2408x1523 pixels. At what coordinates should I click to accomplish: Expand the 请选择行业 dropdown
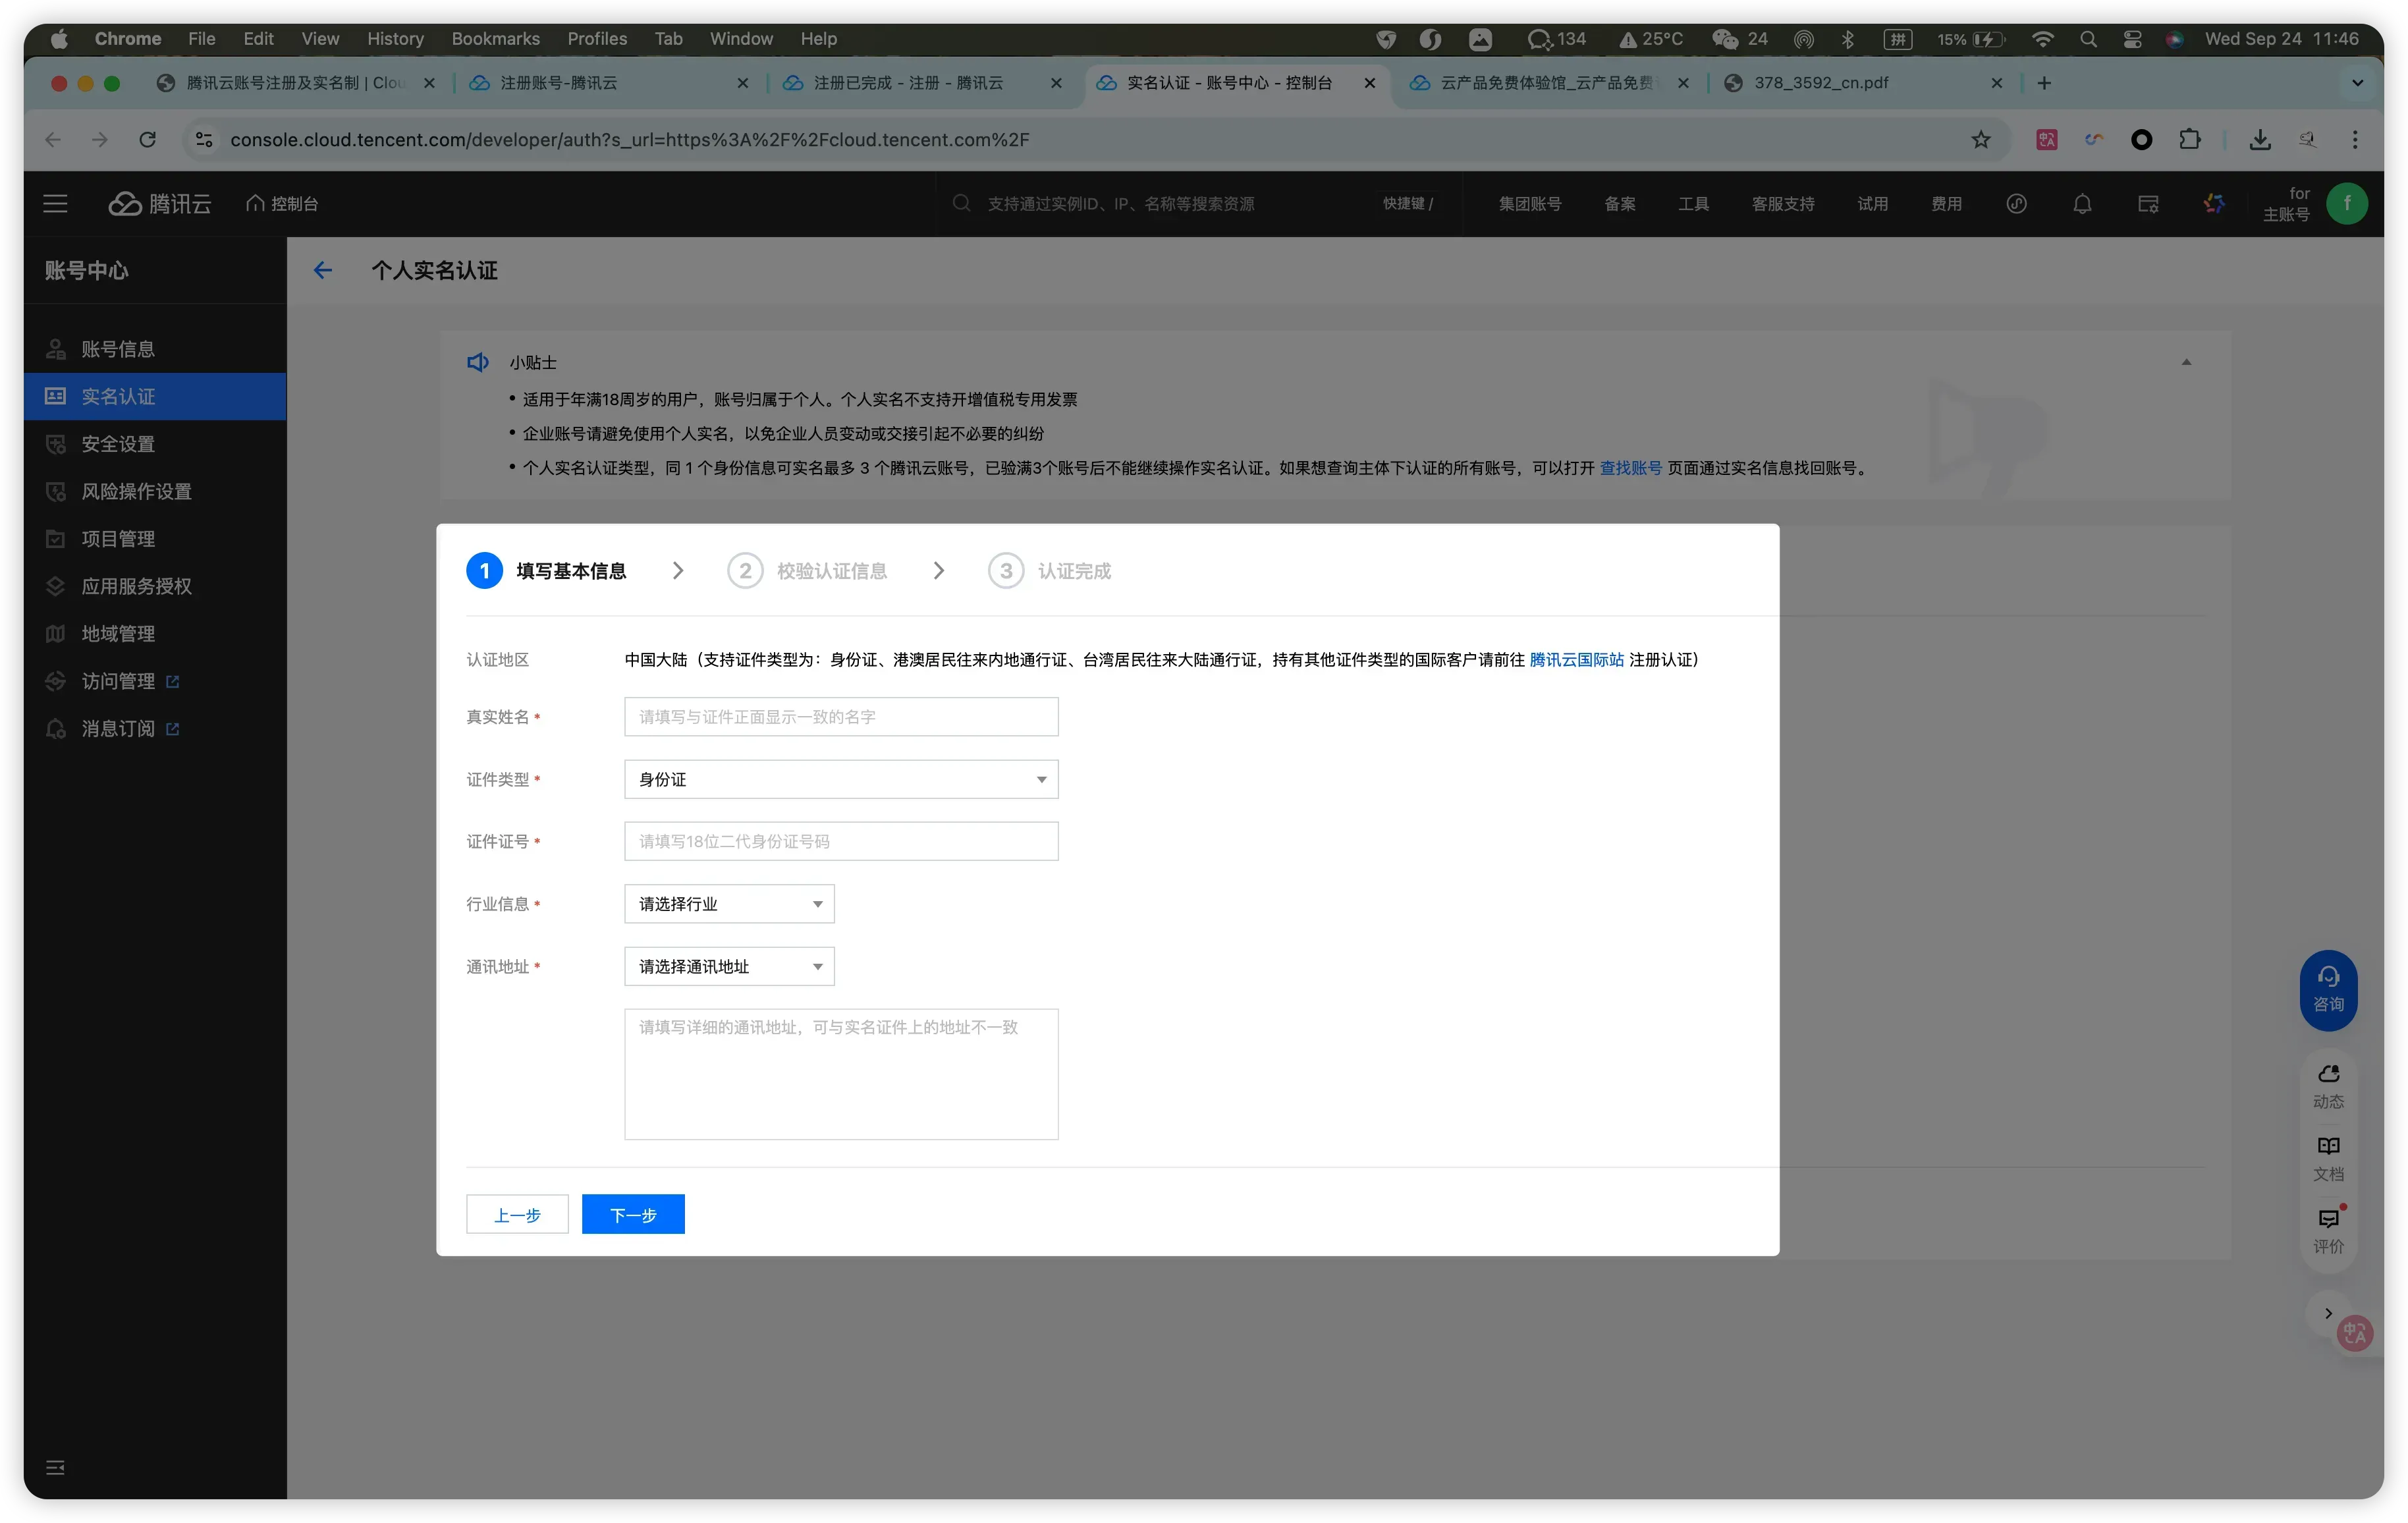click(x=729, y=904)
